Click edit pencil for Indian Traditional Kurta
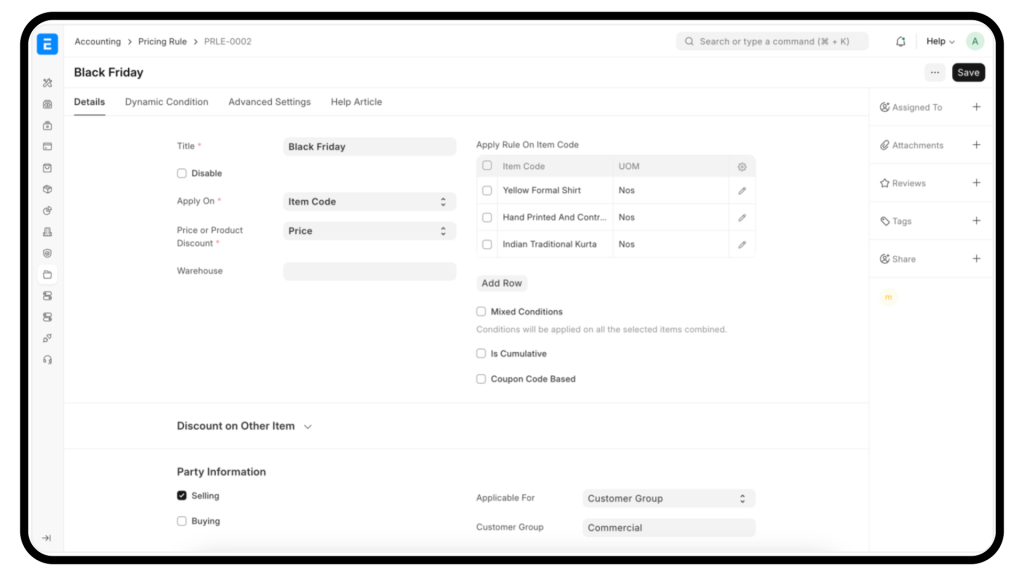Viewport: 1024px width, 576px height. (x=742, y=244)
